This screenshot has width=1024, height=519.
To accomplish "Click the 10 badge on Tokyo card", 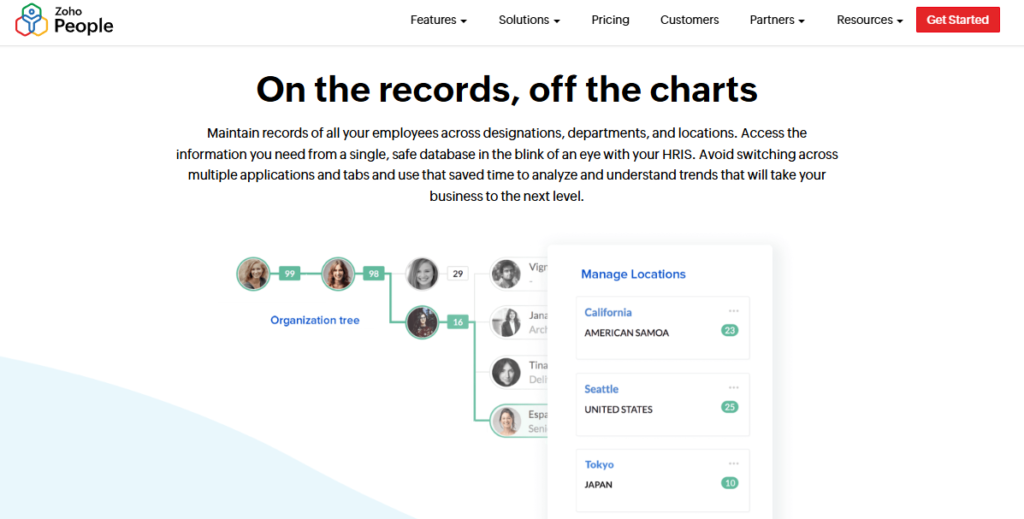I will pyautogui.click(x=730, y=483).
